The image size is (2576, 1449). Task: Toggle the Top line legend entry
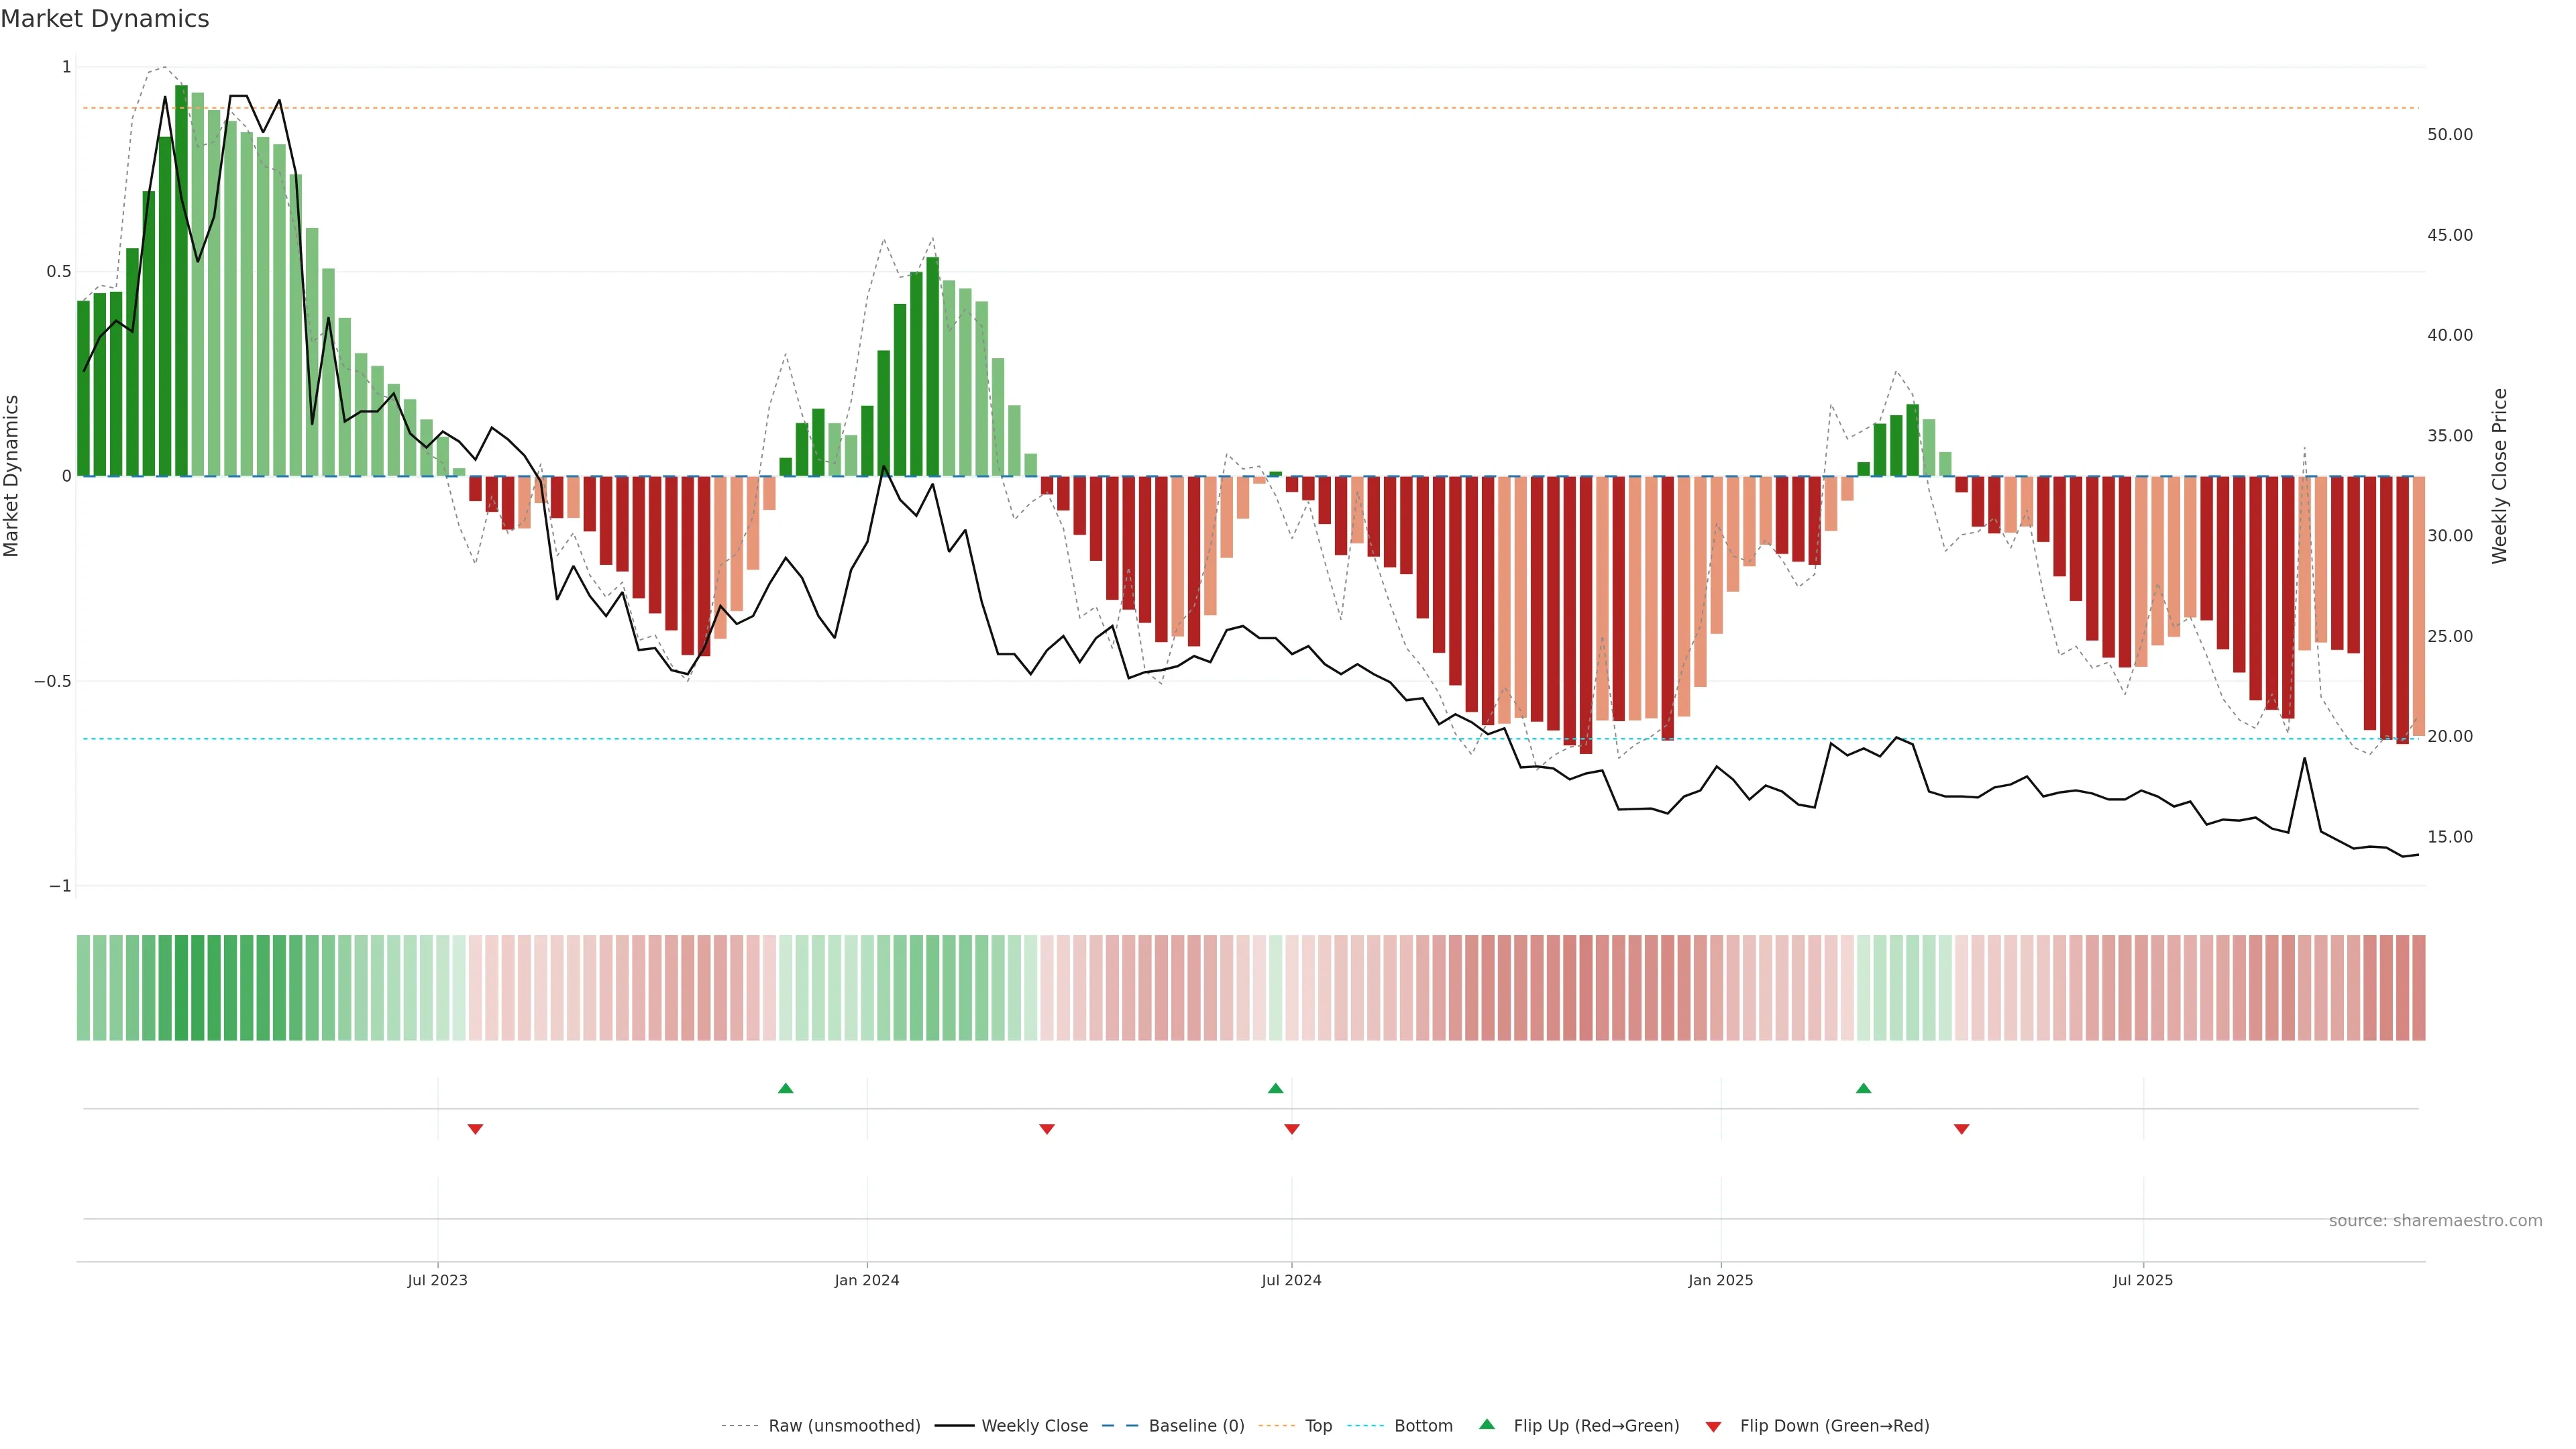click(x=1318, y=1426)
